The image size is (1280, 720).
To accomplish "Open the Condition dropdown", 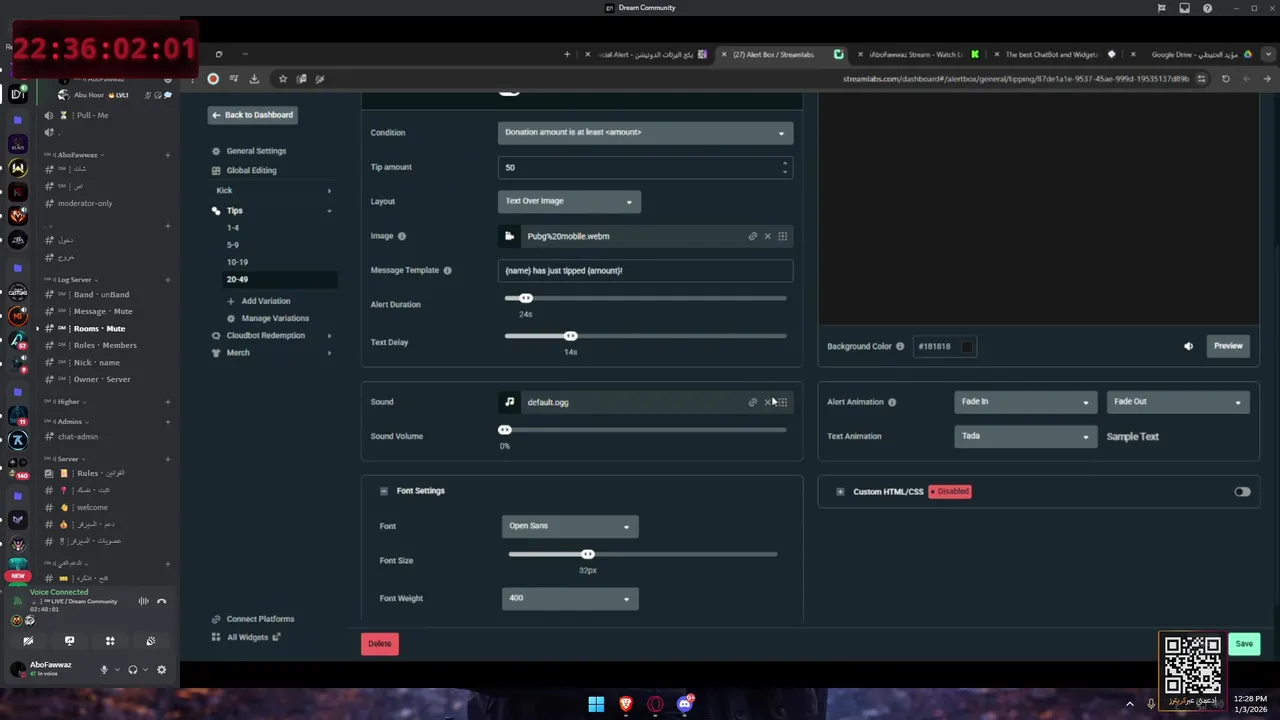I will pos(645,132).
